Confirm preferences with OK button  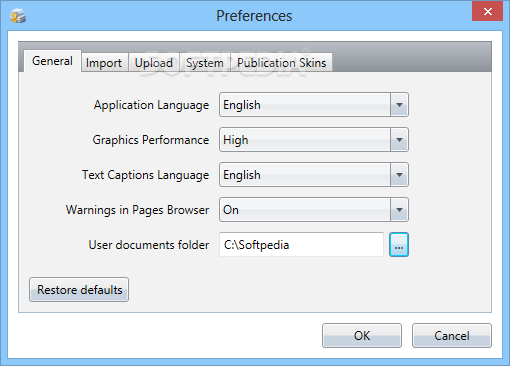click(362, 335)
